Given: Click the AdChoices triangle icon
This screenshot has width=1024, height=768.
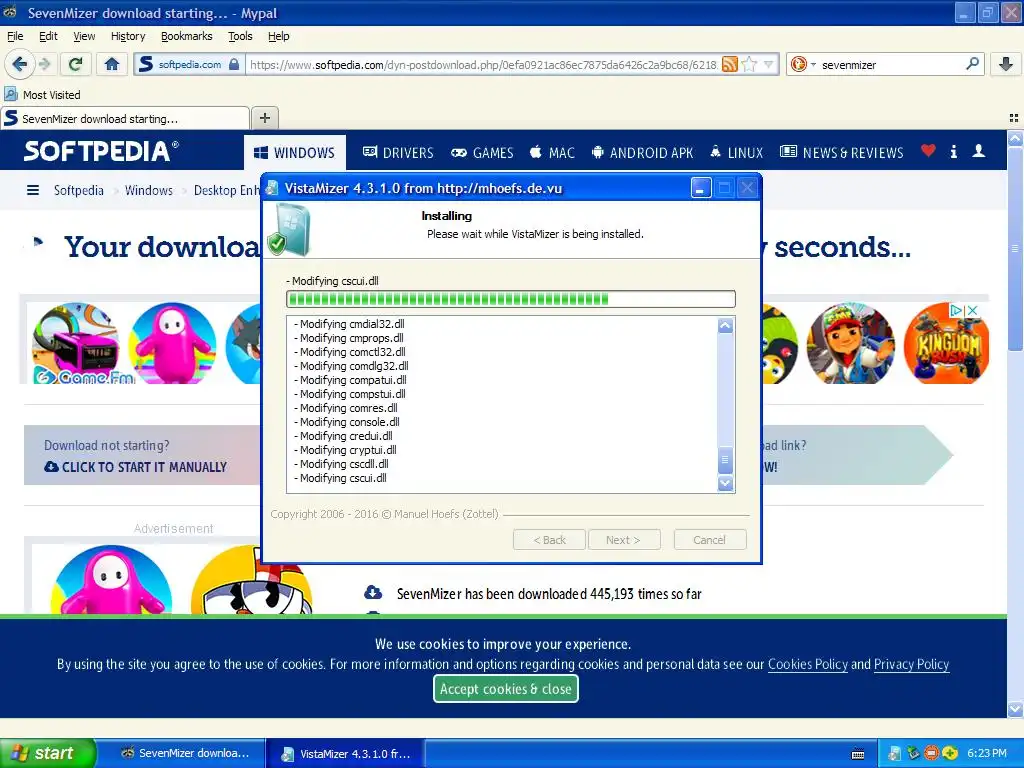Looking at the screenshot, I should [x=956, y=310].
